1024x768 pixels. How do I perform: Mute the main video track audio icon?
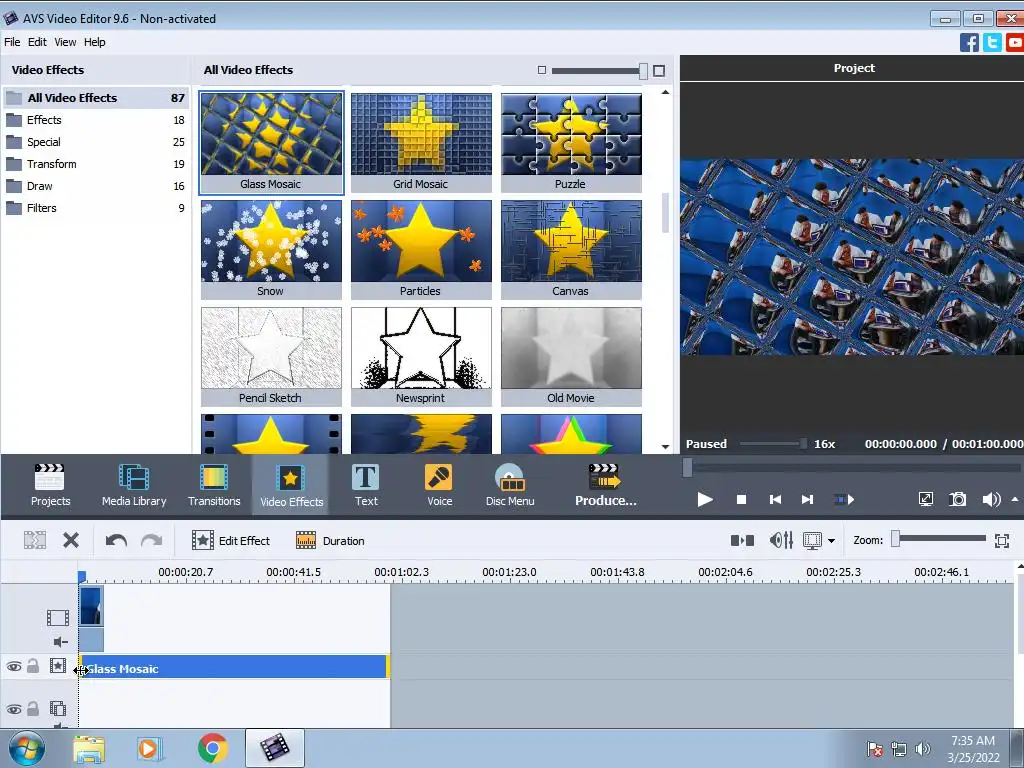pyautogui.click(x=60, y=642)
